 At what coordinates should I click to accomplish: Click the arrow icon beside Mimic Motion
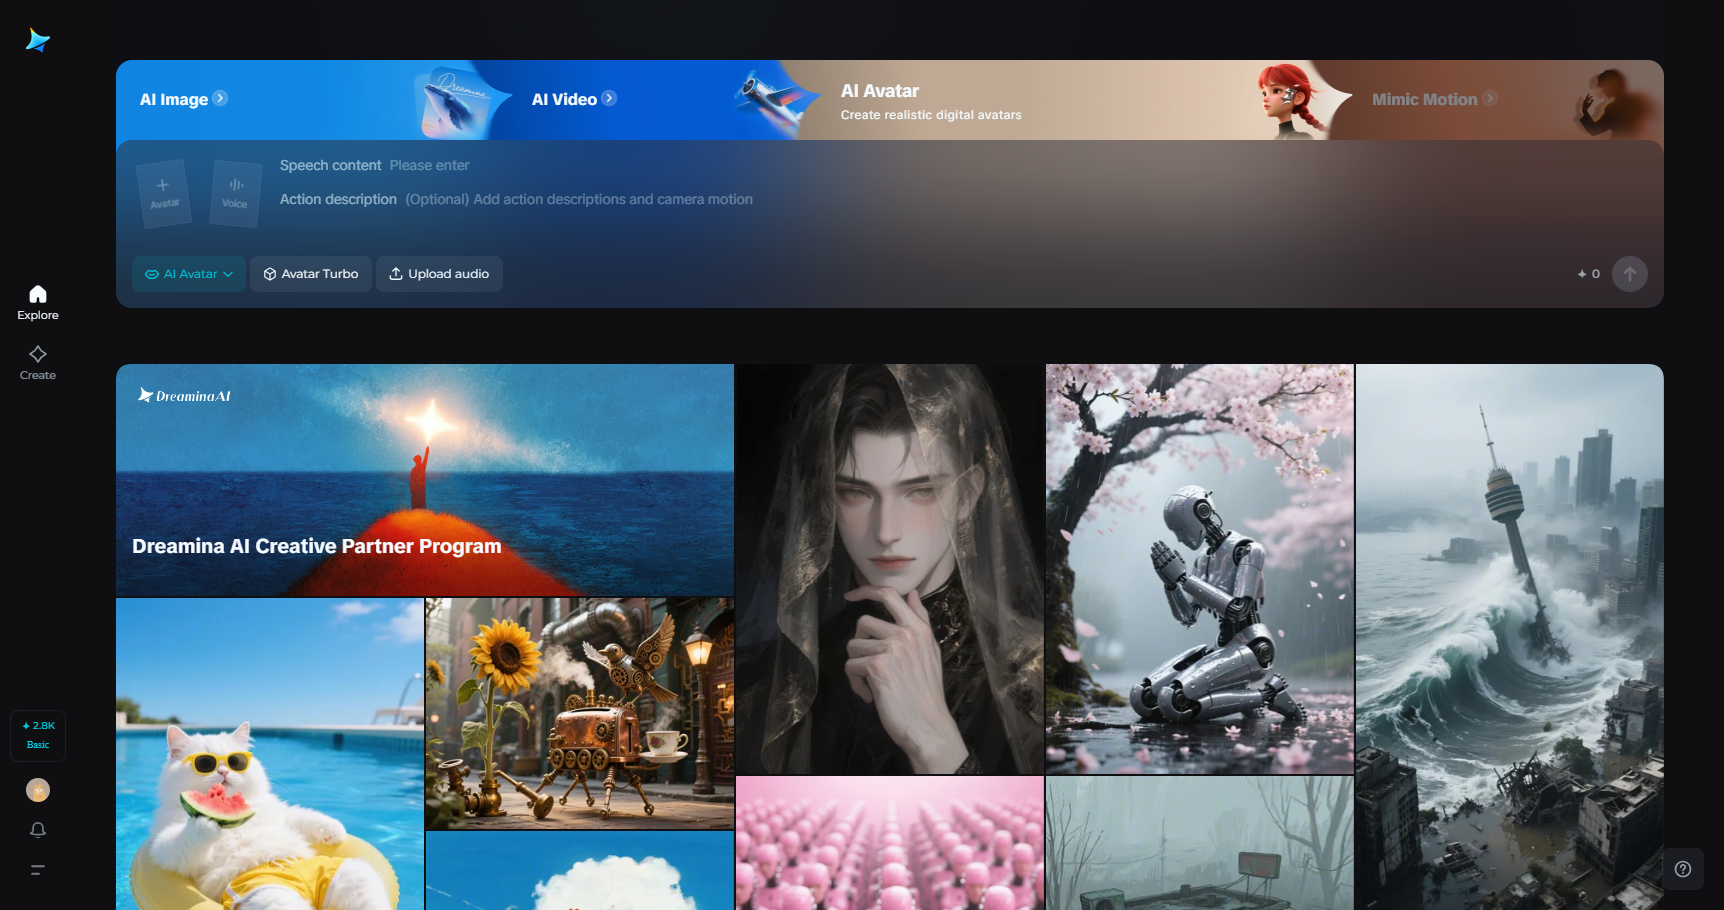(1490, 98)
